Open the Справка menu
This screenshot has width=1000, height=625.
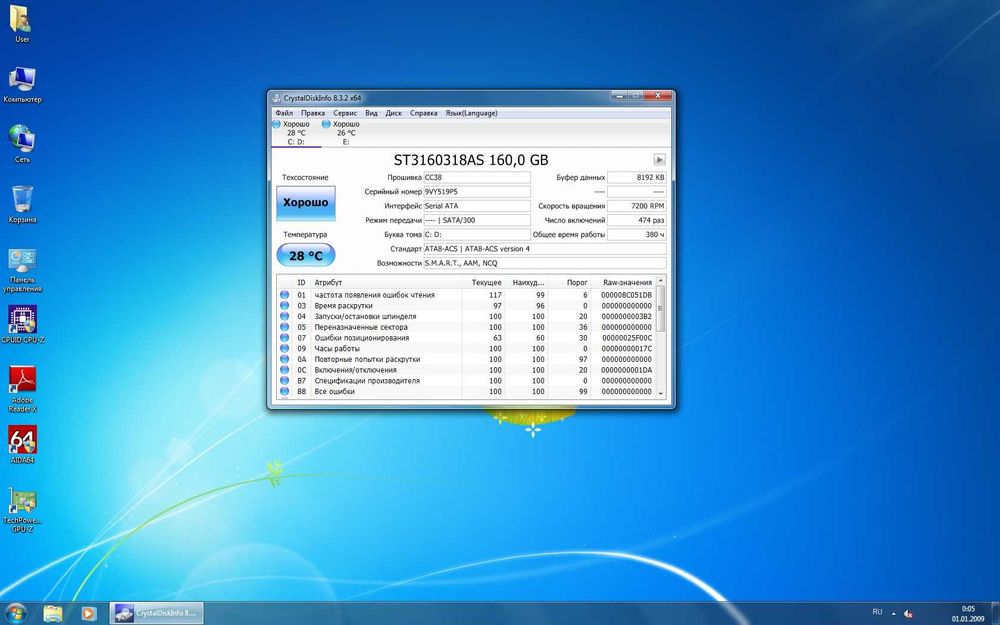point(423,113)
